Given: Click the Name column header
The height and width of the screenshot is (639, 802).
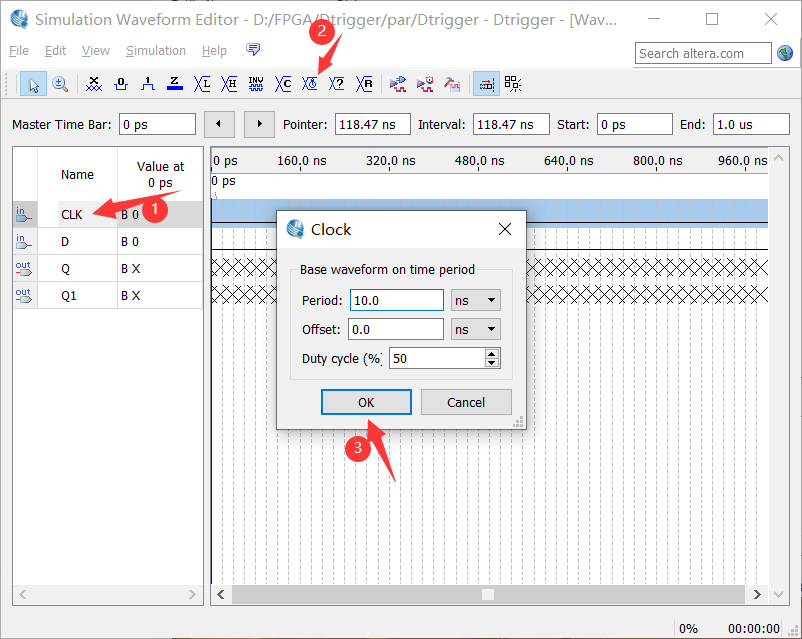Looking at the screenshot, I should (x=77, y=174).
